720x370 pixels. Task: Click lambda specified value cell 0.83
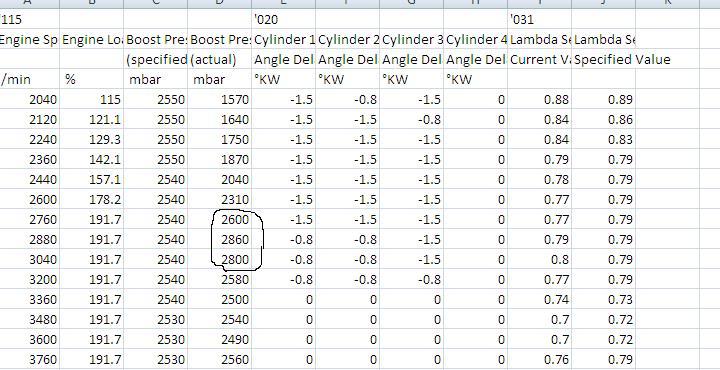[604, 140]
